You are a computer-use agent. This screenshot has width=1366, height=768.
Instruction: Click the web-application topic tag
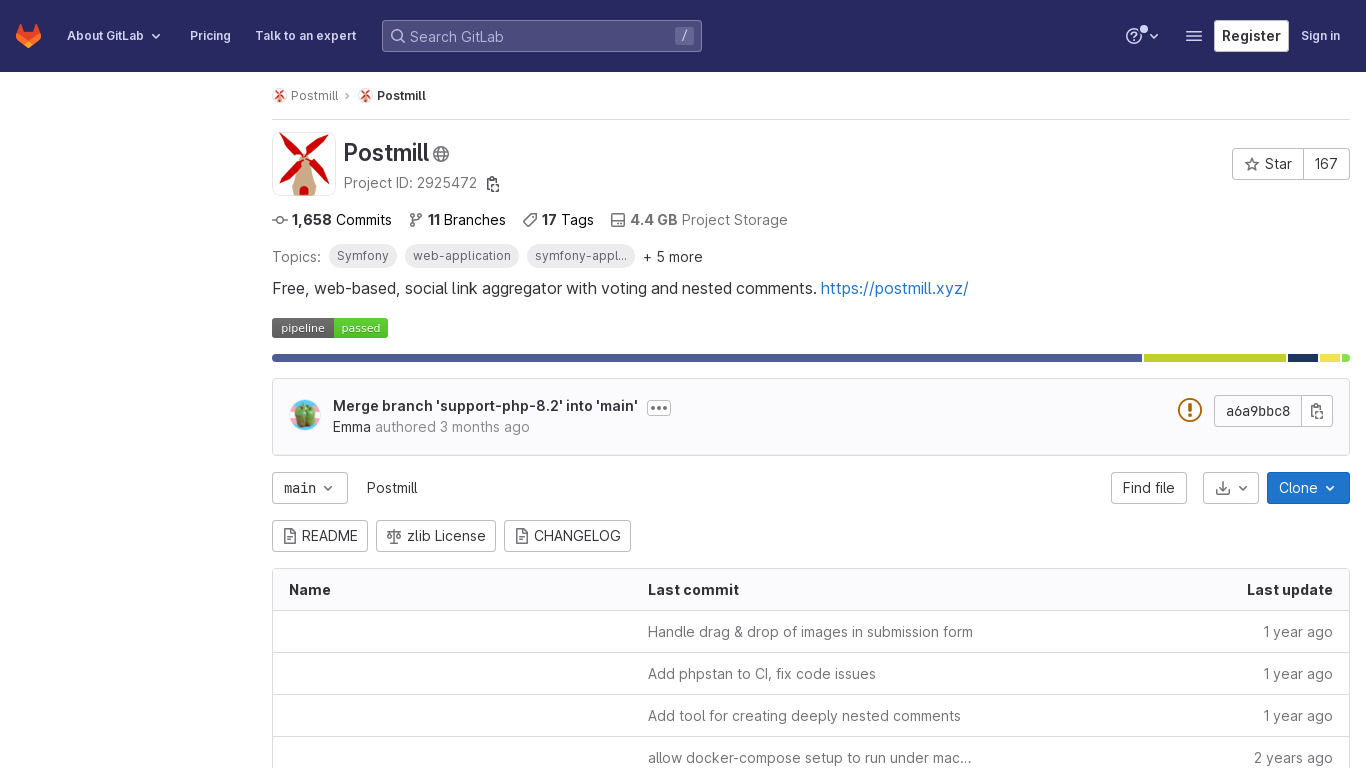pos(462,256)
